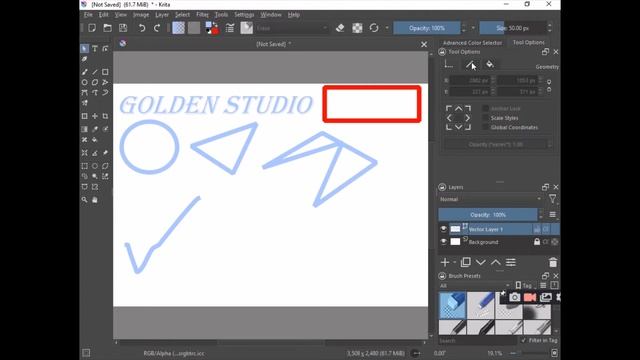Image resolution: width=640 pixels, height=360 pixels.
Task: Select the Polygon tool
Action: (95, 82)
